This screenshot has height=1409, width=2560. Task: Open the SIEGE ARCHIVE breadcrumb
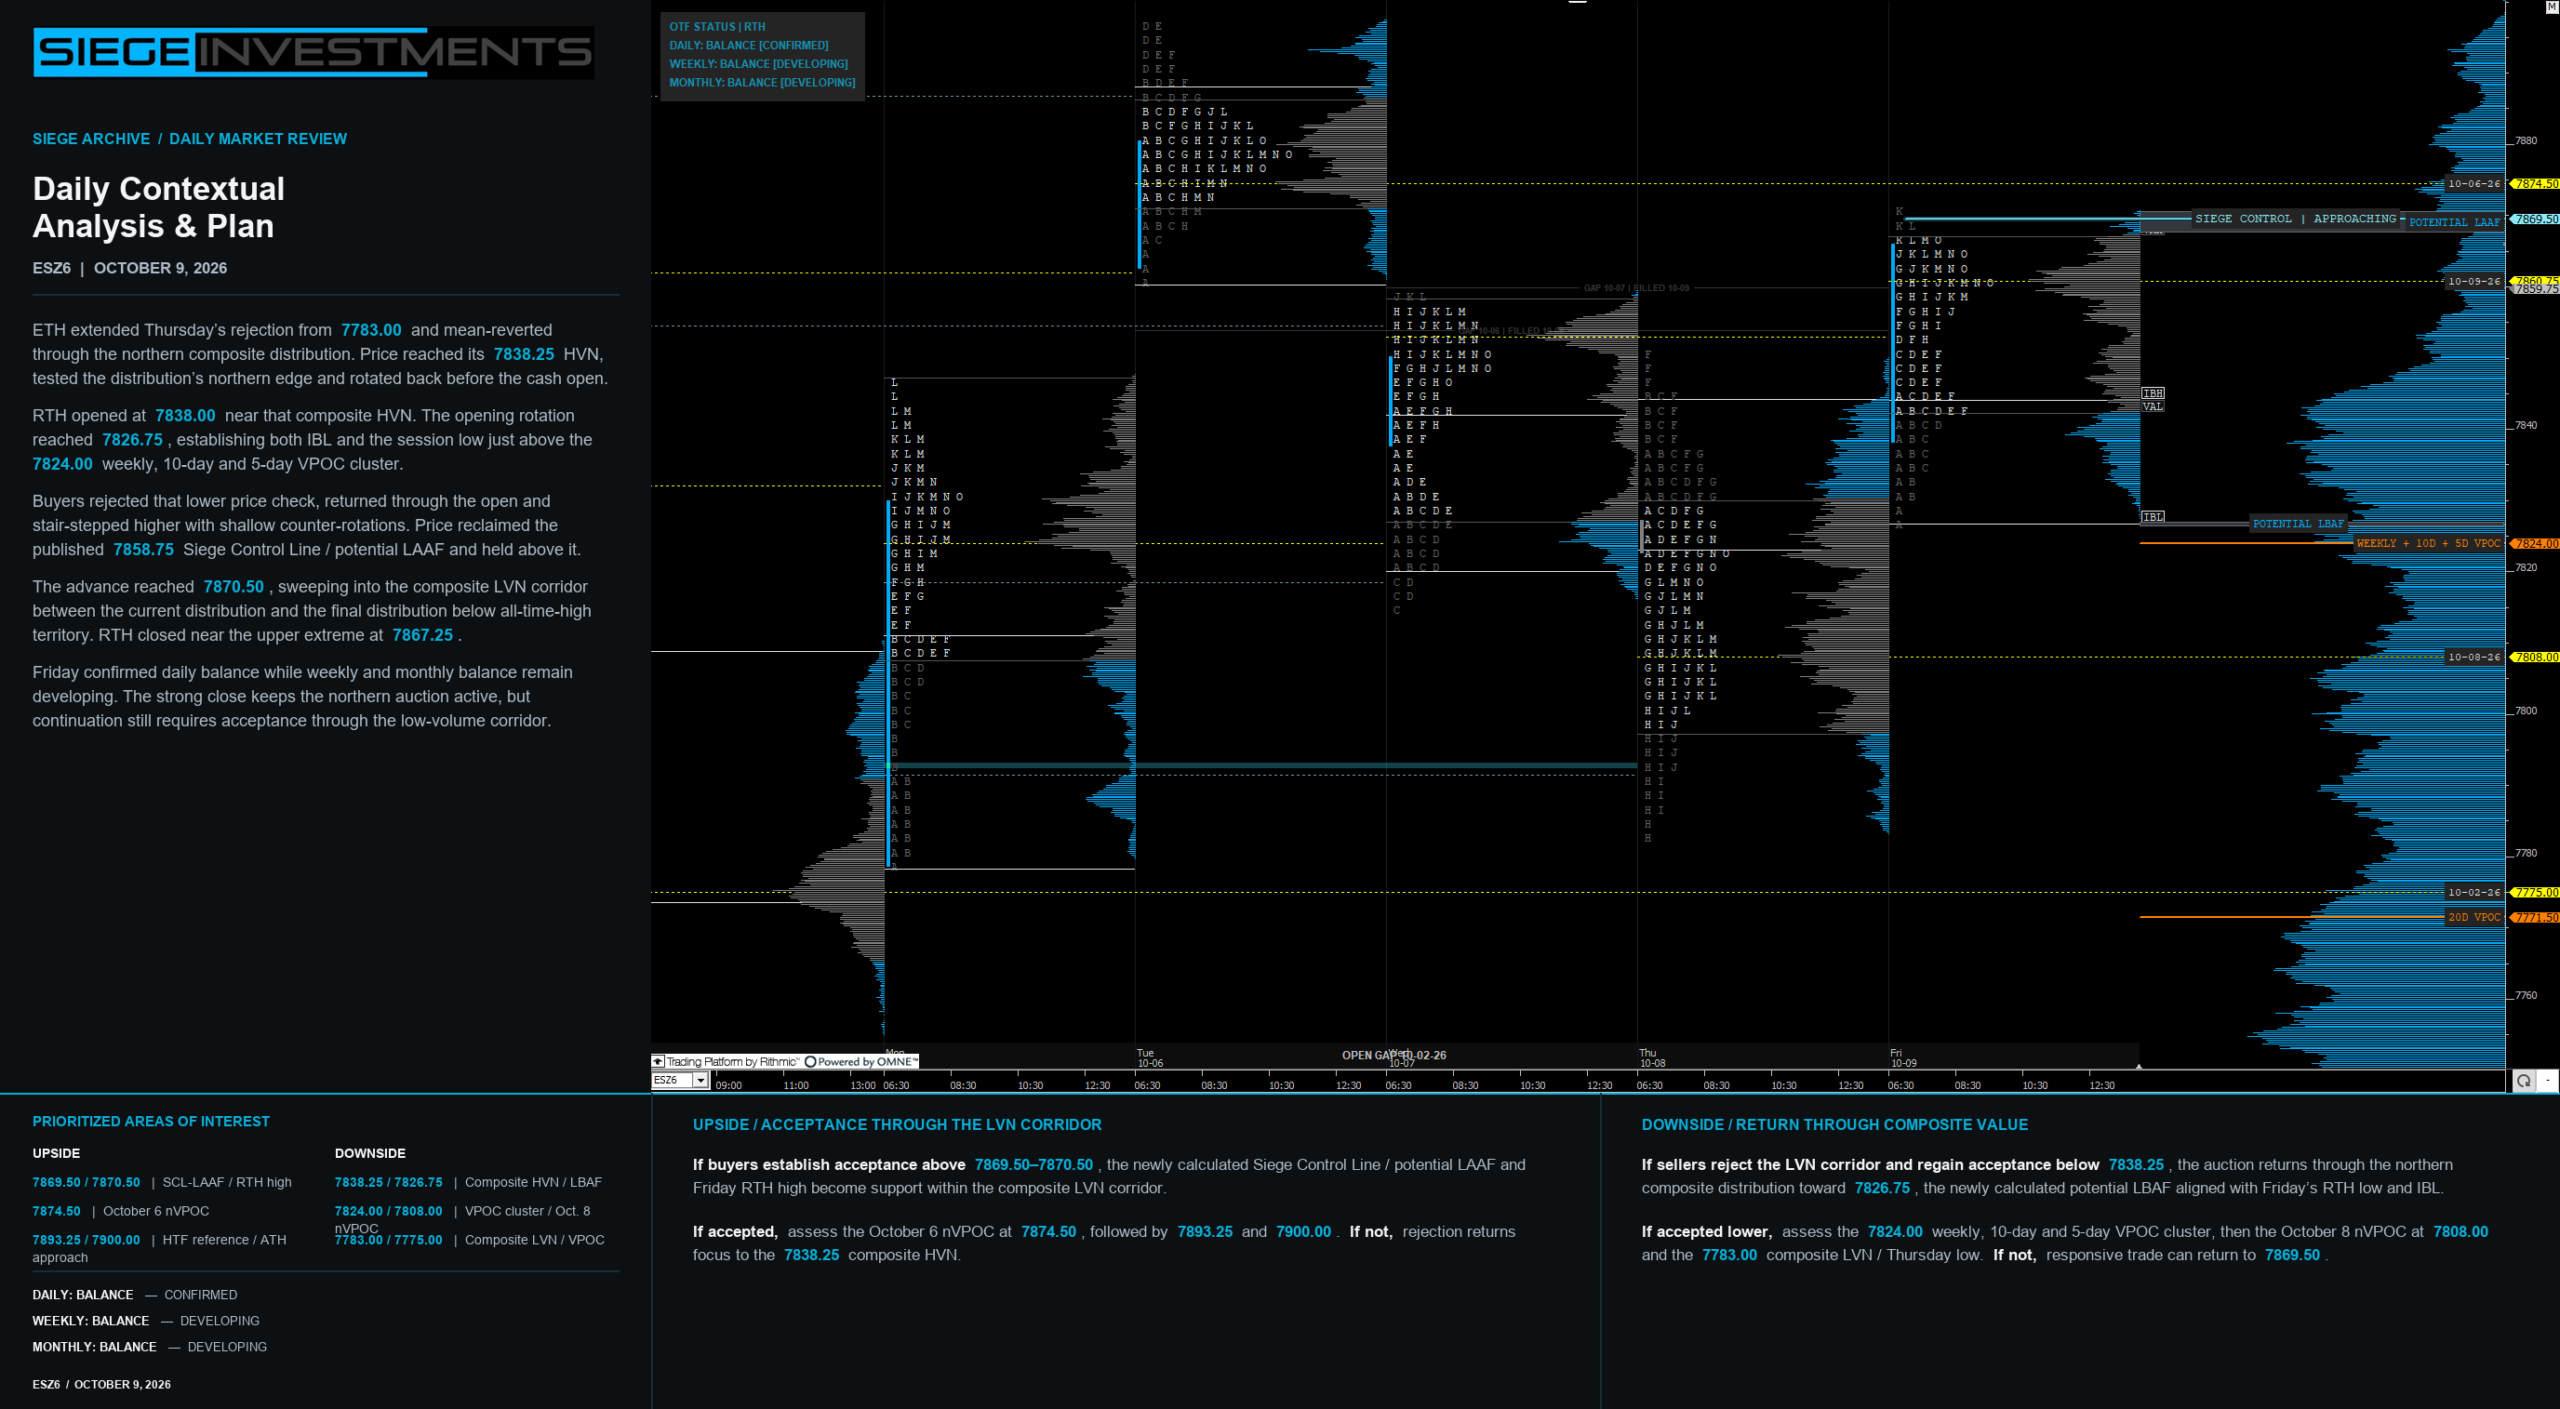91,139
